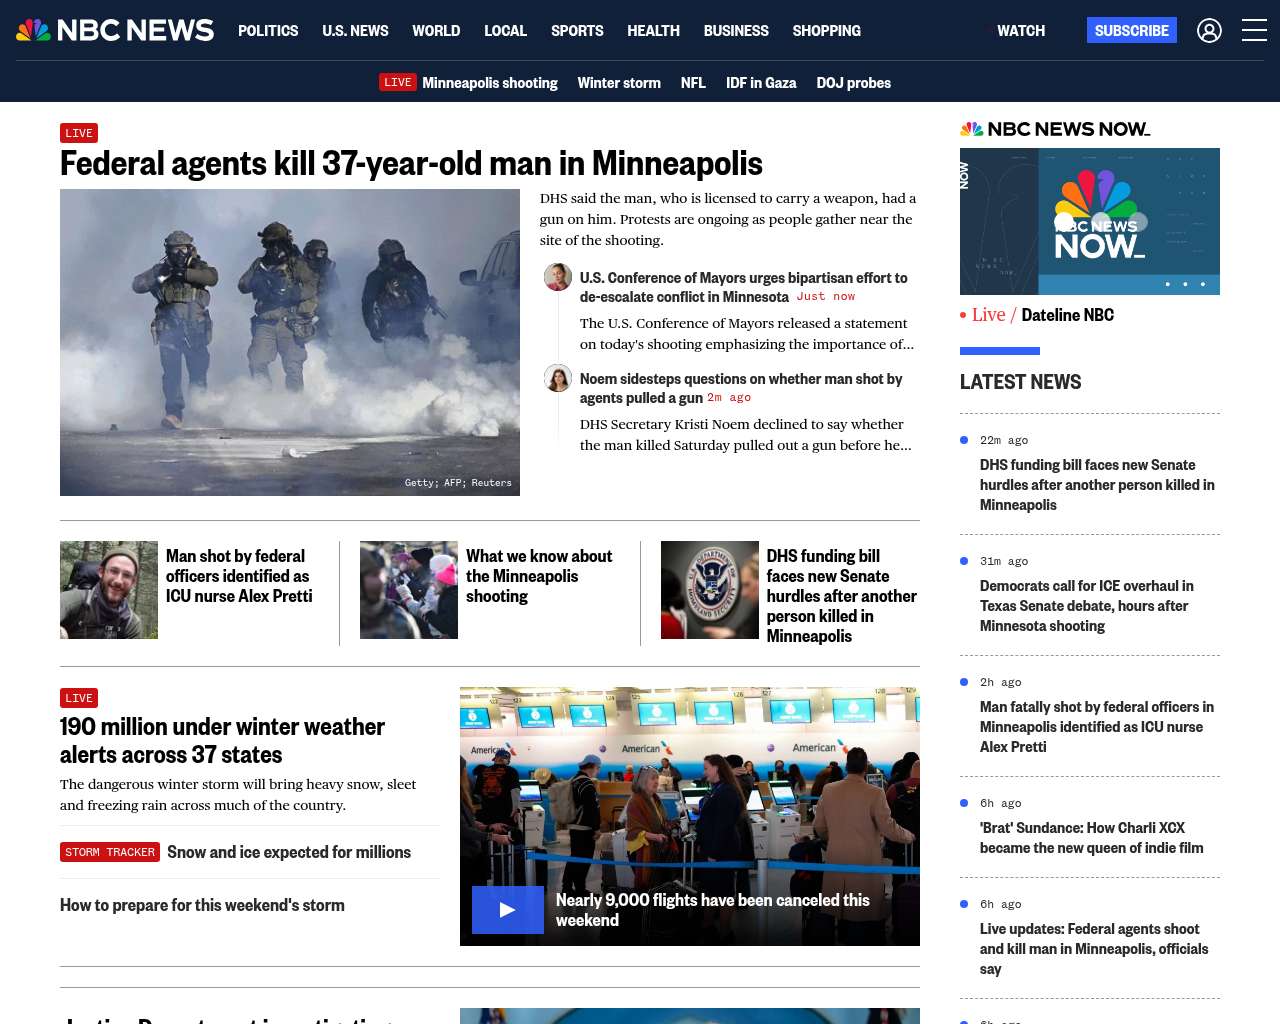Open the IDF in Gaza trending link
The height and width of the screenshot is (1024, 1280).
(760, 83)
